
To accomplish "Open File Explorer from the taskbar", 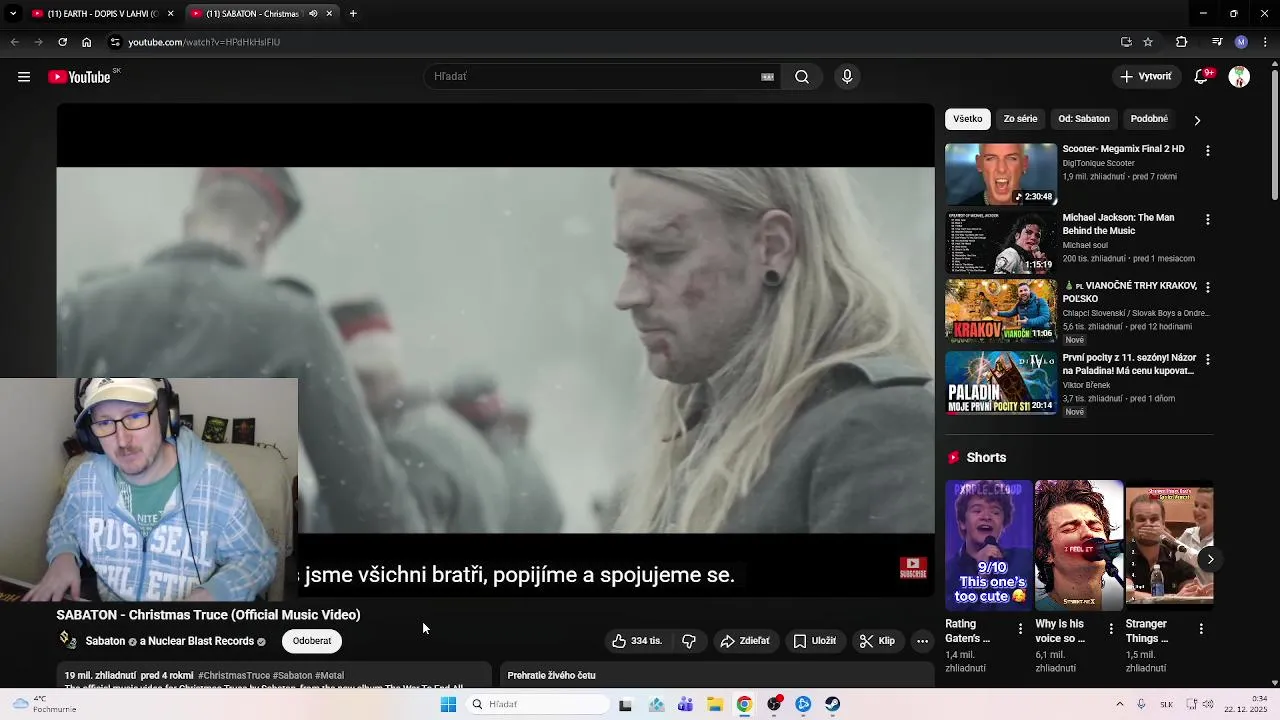I will (x=715, y=704).
